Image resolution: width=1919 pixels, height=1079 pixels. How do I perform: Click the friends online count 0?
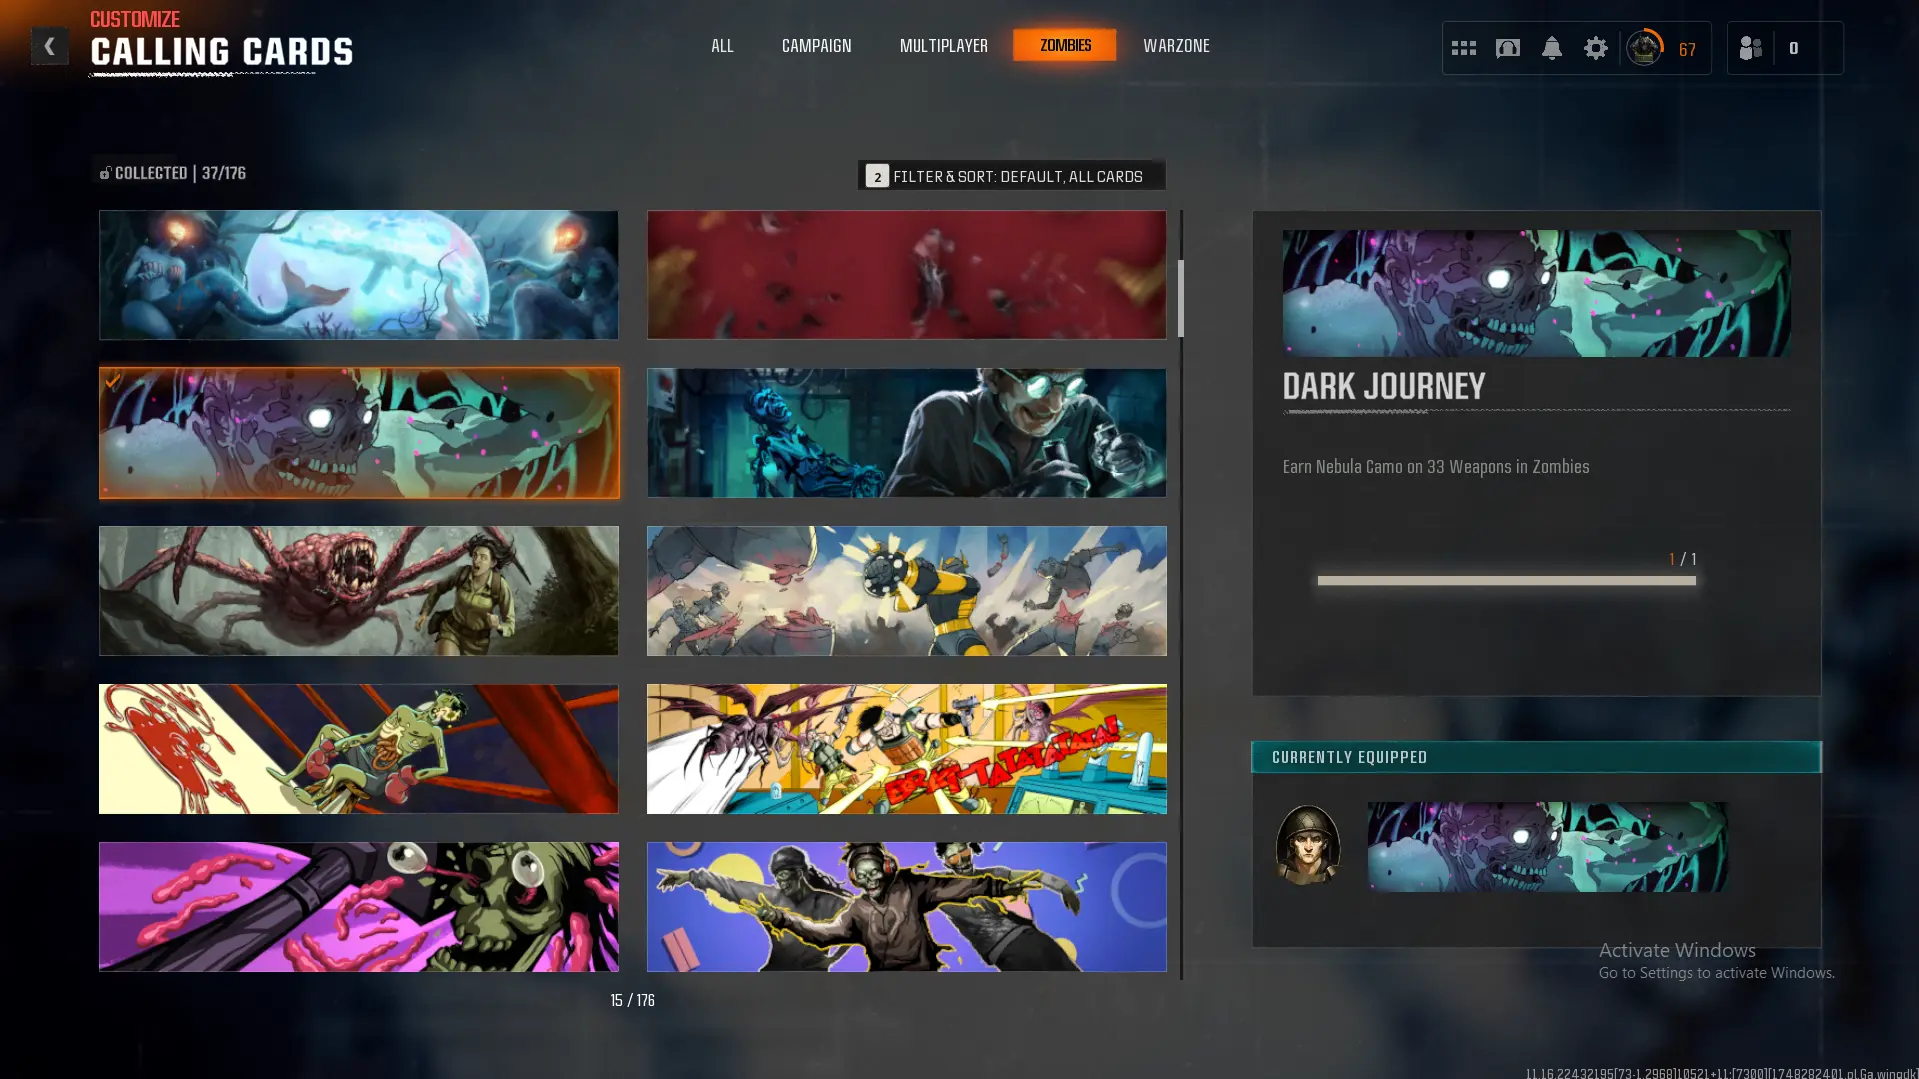[x=1793, y=48]
